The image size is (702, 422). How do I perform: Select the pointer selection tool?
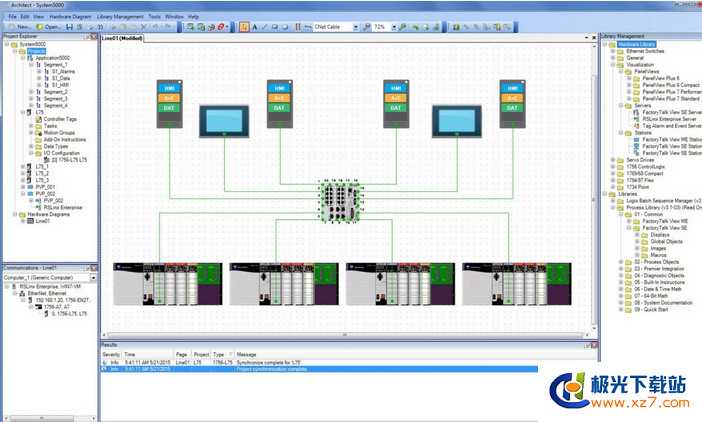pos(244,27)
